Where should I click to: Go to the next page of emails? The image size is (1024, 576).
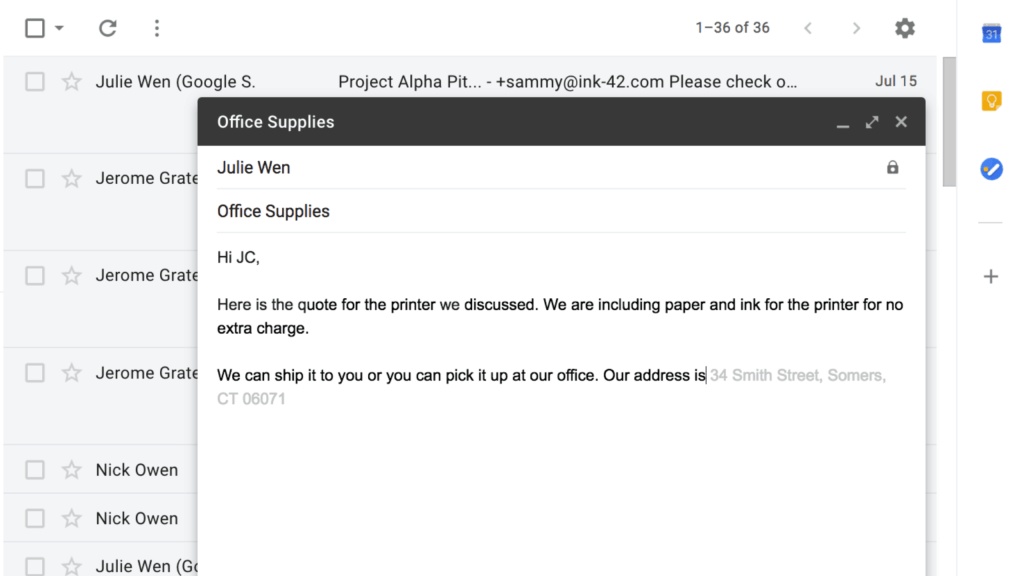[x=856, y=28]
